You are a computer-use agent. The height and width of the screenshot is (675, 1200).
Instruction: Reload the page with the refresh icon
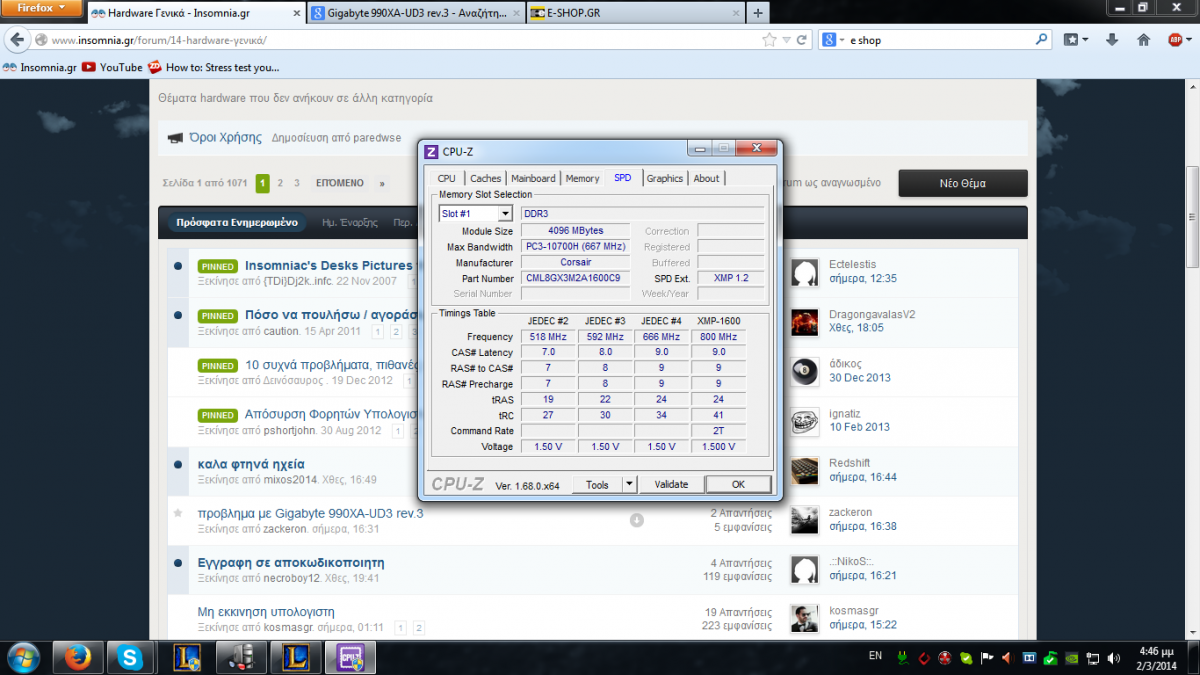802,40
